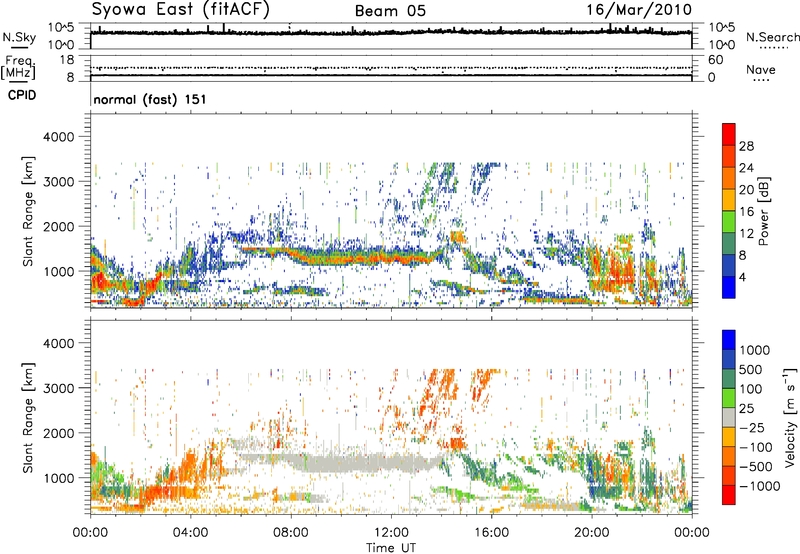This screenshot has width=800, height=554.
Task: Pick the light green segment of Power colorbar
Action: pyautogui.click(x=729, y=222)
